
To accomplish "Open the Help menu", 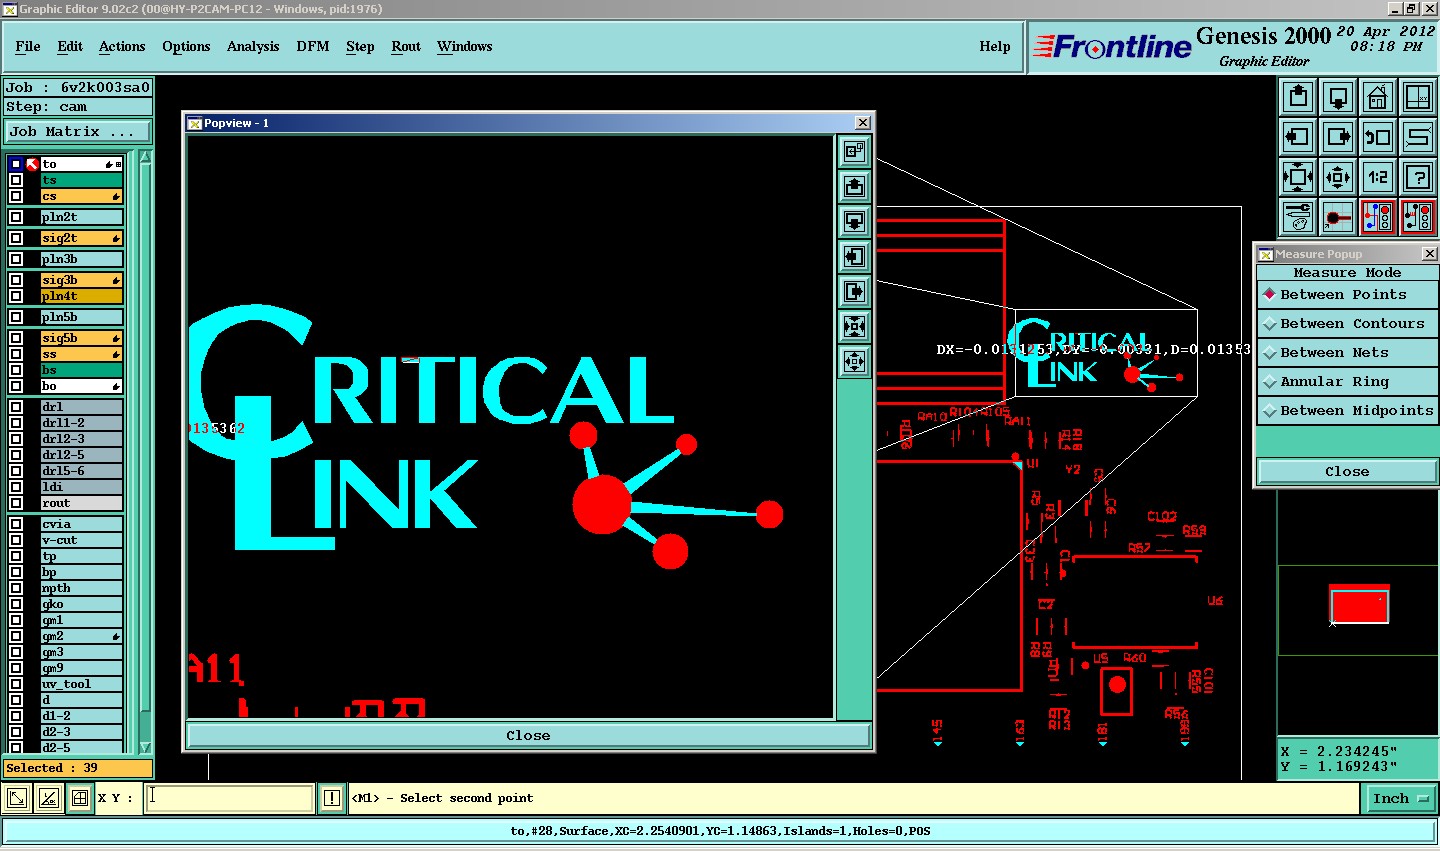I will [995, 46].
